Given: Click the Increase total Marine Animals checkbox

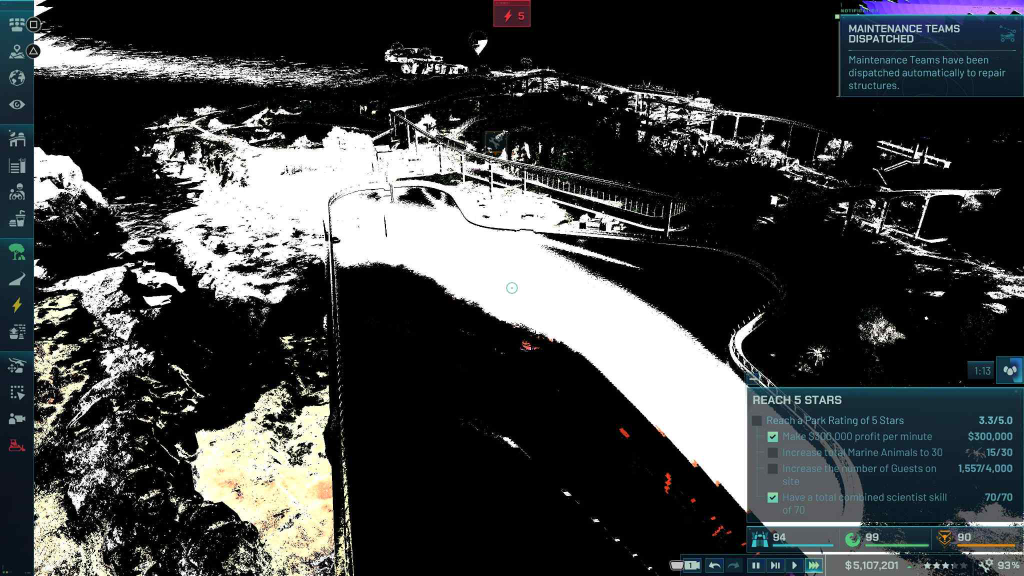Looking at the screenshot, I should [x=773, y=453].
